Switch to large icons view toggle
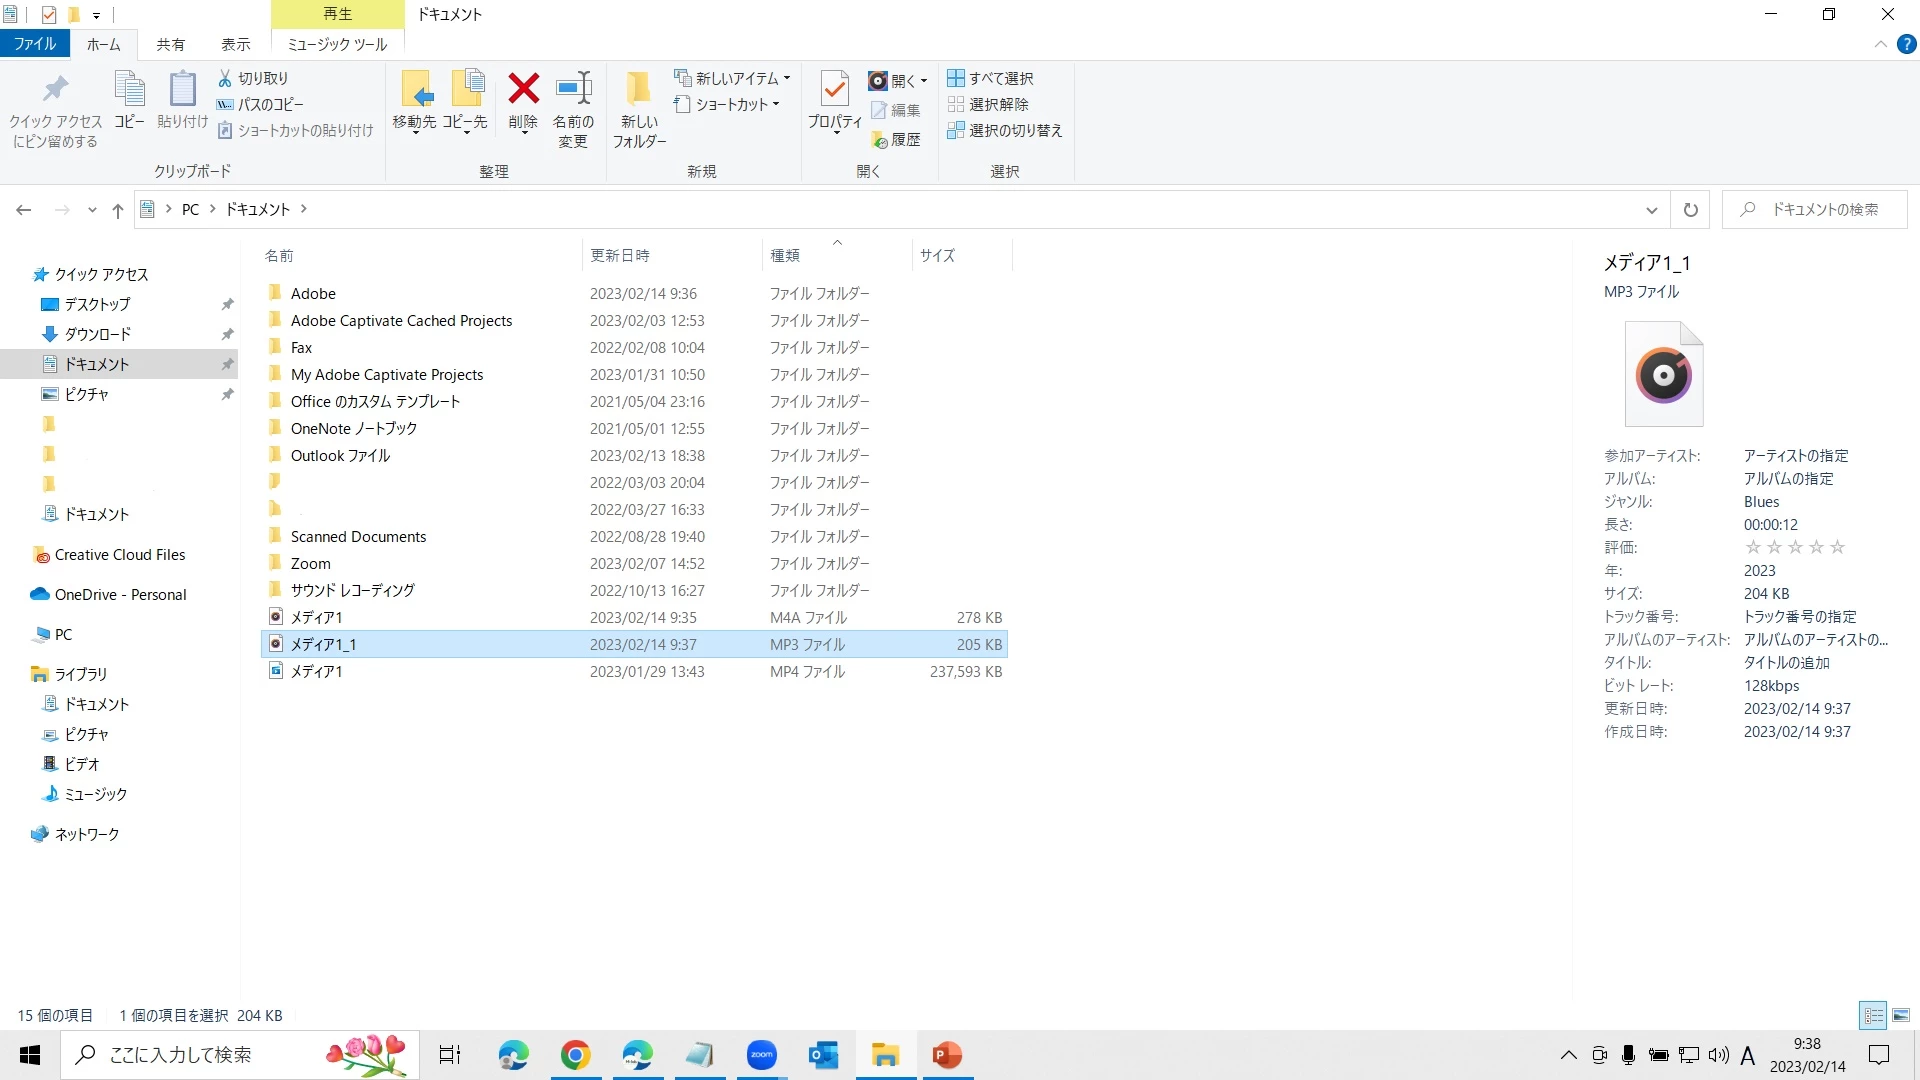The height and width of the screenshot is (1080, 1920). [1901, 1015]
